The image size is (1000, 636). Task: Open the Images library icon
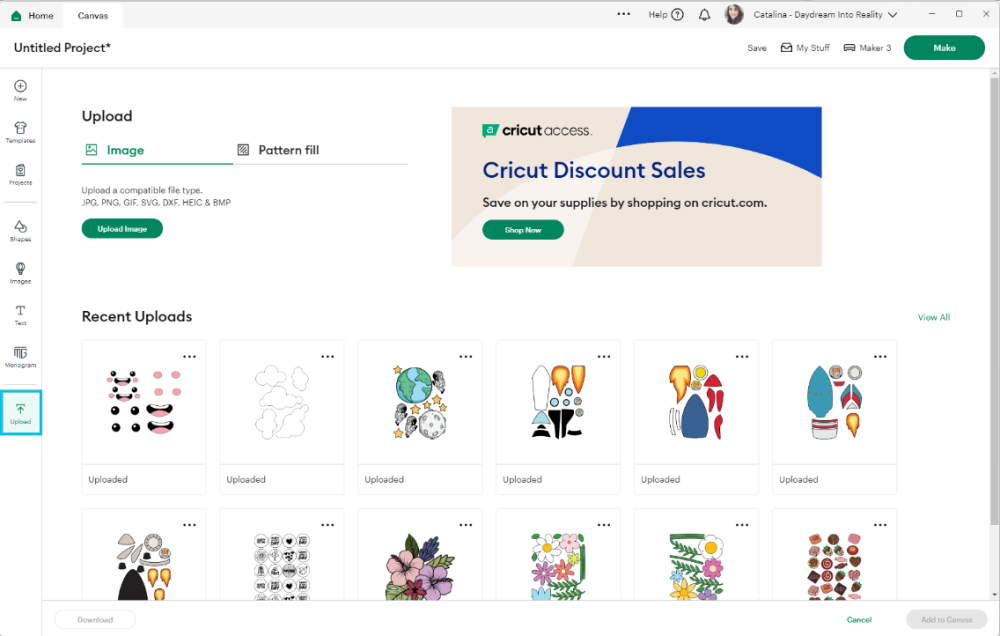click(x=20, y=273)
